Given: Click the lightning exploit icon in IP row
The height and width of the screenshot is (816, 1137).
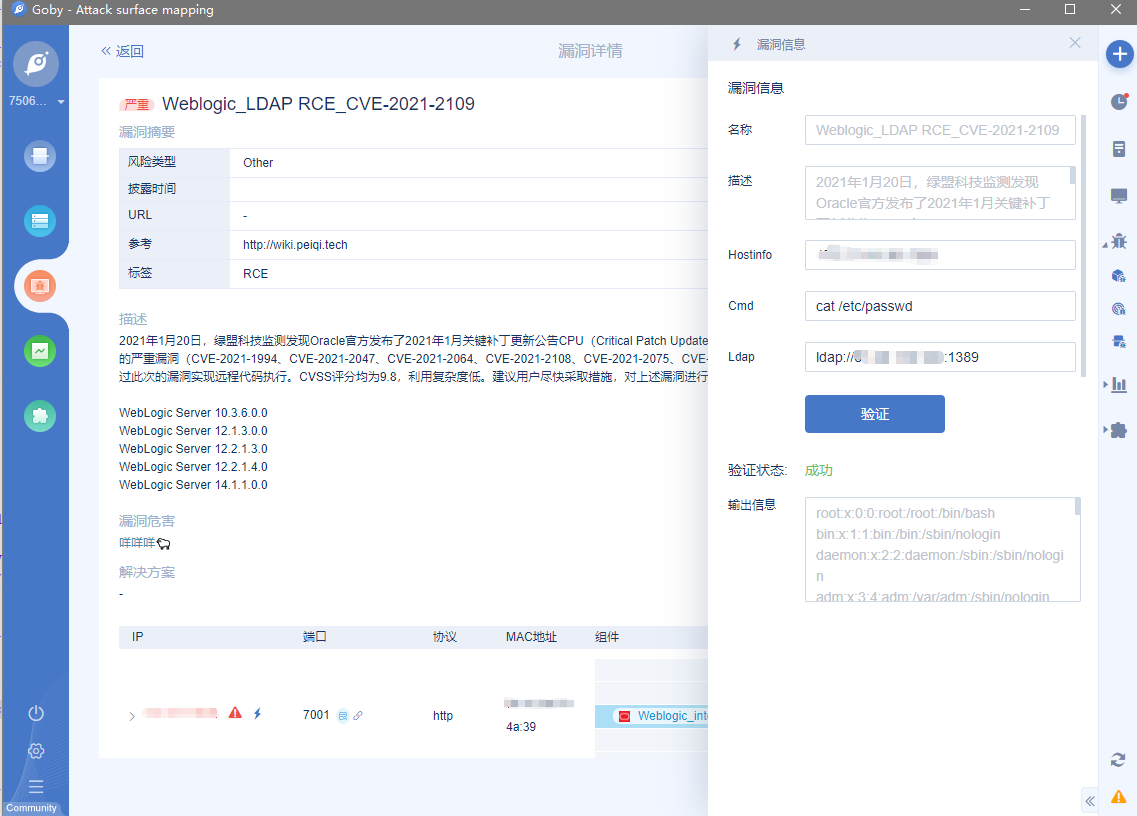Looking at the screenshot, I should click(x=257, y=714).
